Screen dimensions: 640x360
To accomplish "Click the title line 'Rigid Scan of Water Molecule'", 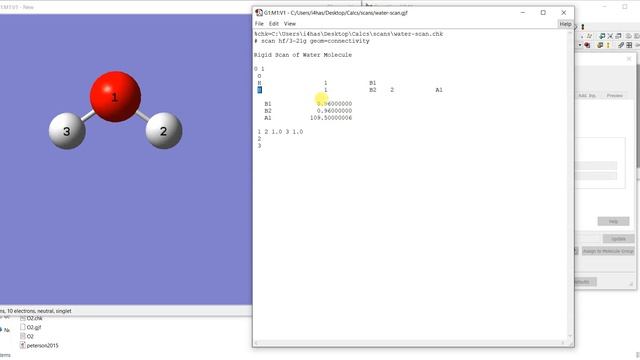I will (302, 55).
